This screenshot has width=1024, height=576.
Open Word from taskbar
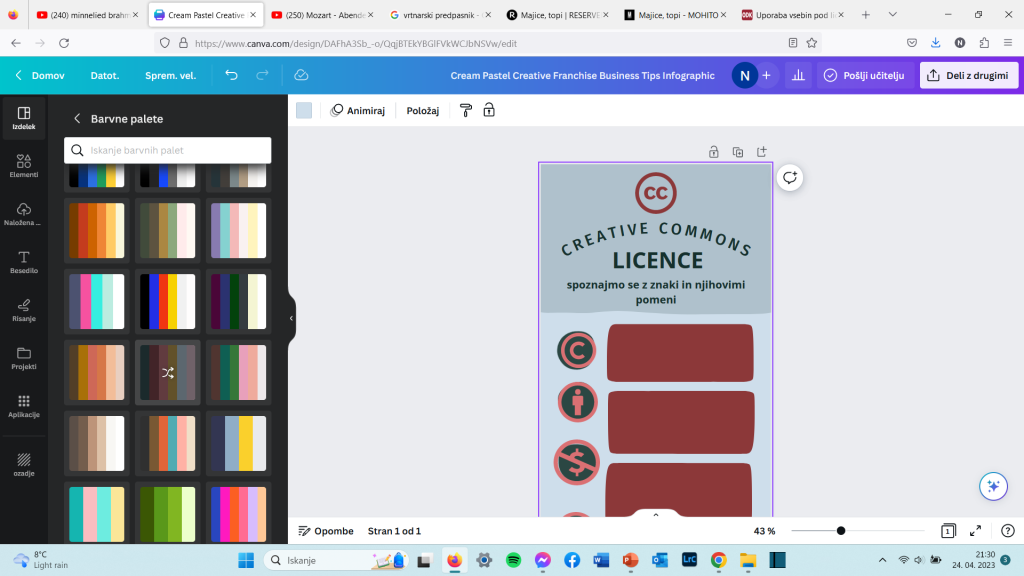[601, 560]
